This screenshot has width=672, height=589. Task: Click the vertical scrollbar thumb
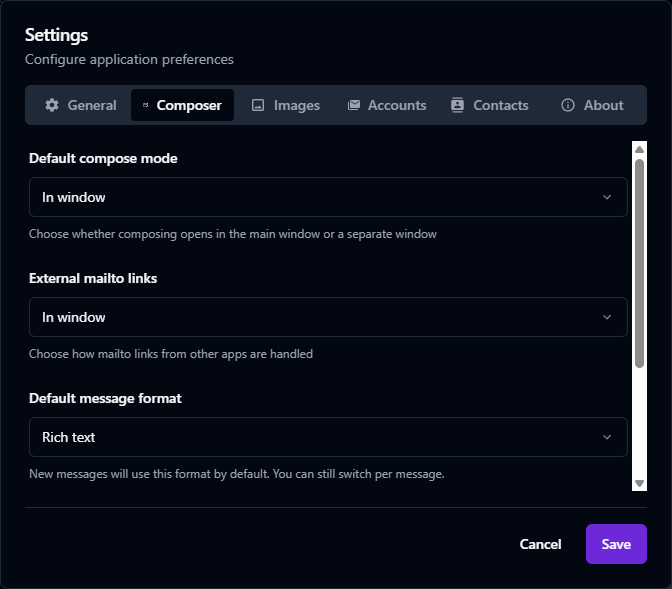coord(639,260)
